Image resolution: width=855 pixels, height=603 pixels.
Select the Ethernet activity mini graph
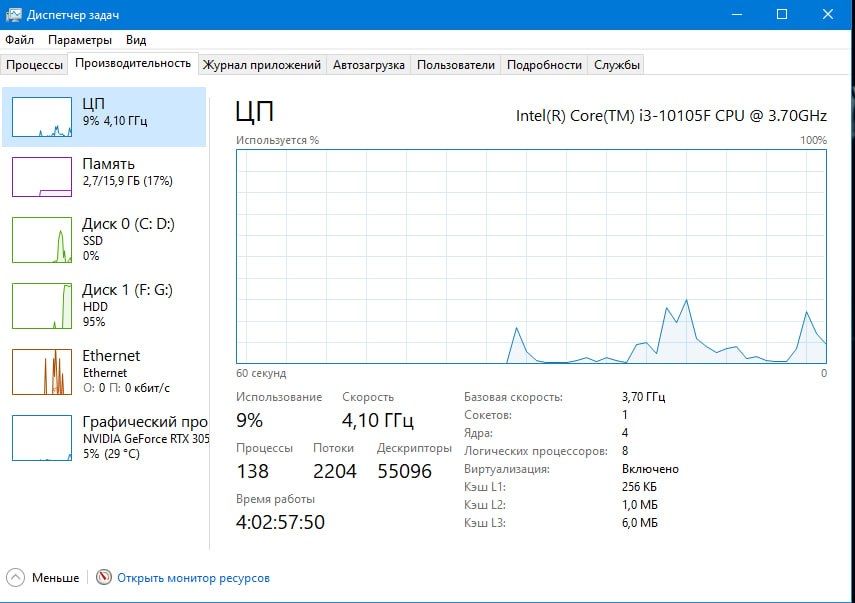point(42,372)
